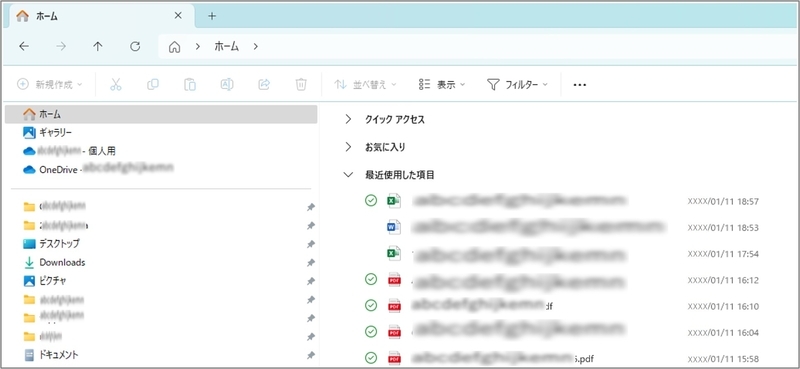Open the 表示 view dropdown

441,85
